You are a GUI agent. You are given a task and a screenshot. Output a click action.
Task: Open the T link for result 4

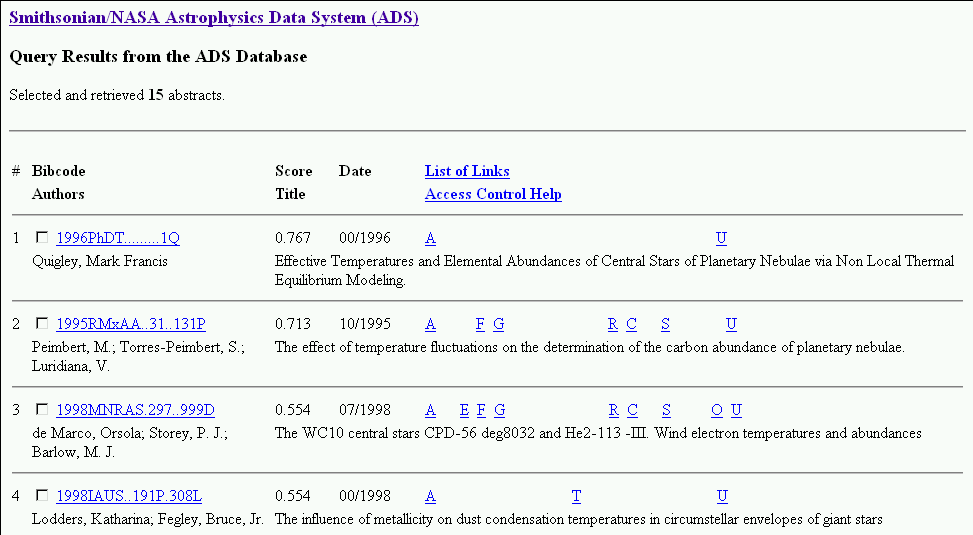(x=576, y=496)
